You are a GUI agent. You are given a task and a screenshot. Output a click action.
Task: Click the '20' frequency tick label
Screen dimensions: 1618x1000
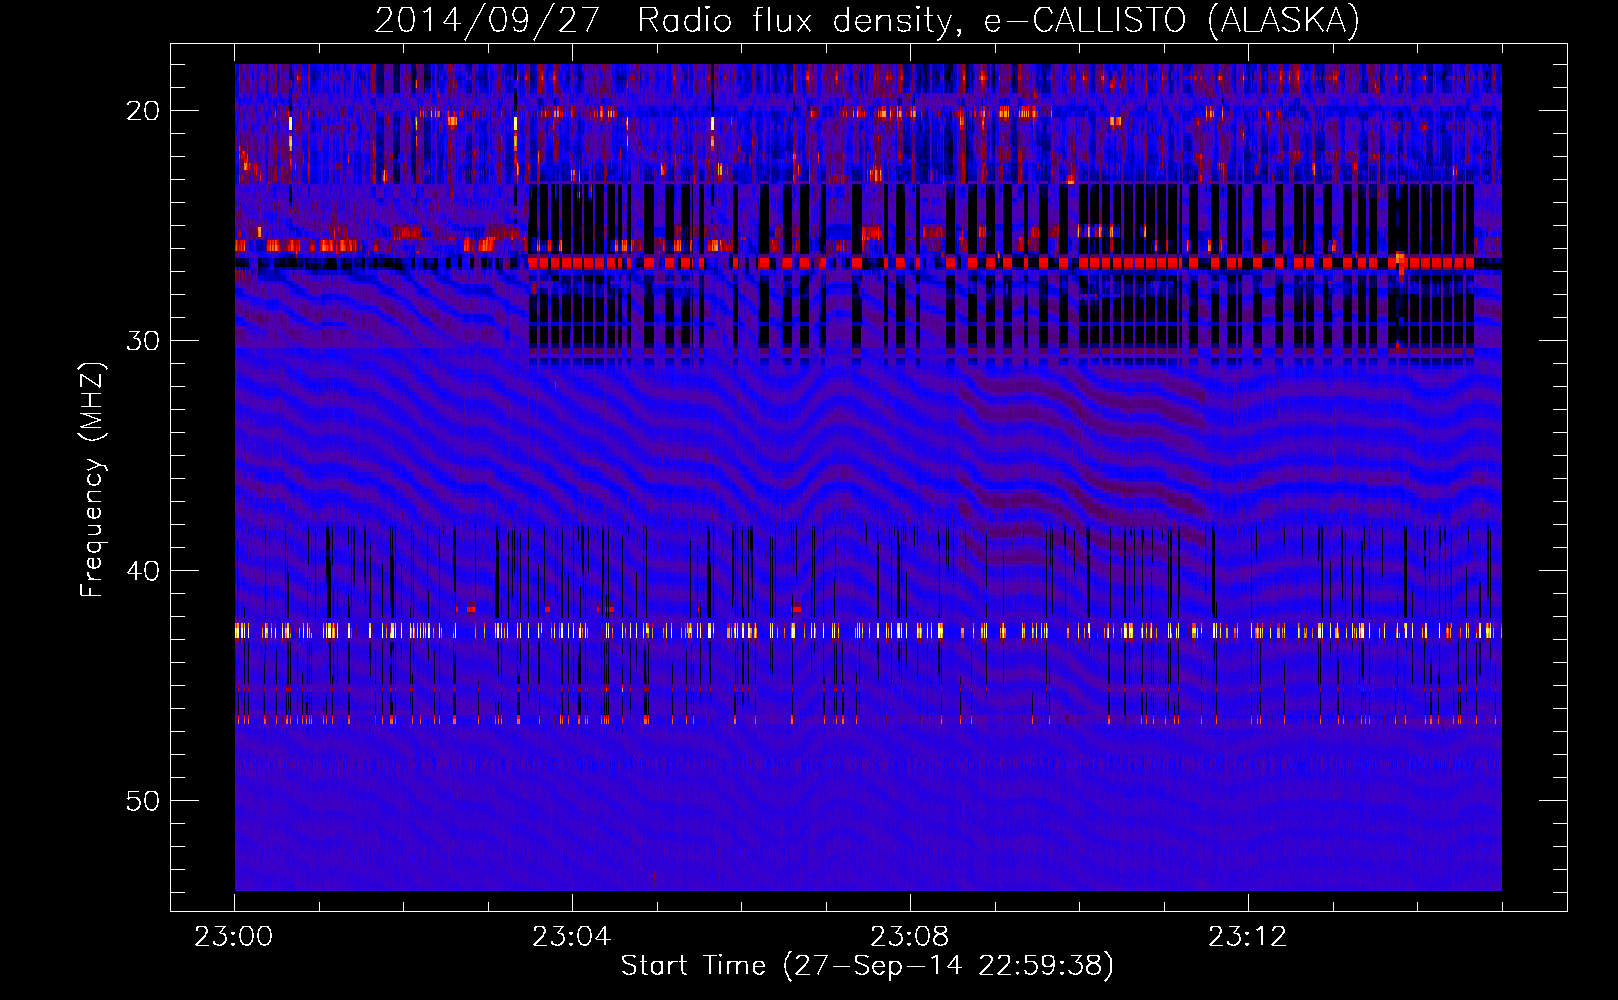(144, 111)
